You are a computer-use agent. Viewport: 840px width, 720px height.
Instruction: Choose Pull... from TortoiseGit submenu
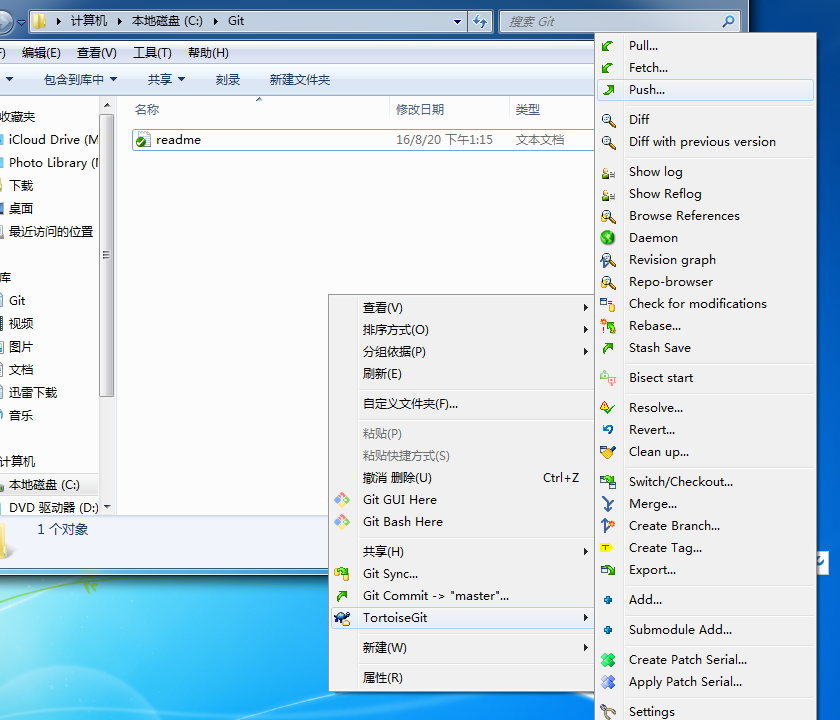tap(706, 46)
